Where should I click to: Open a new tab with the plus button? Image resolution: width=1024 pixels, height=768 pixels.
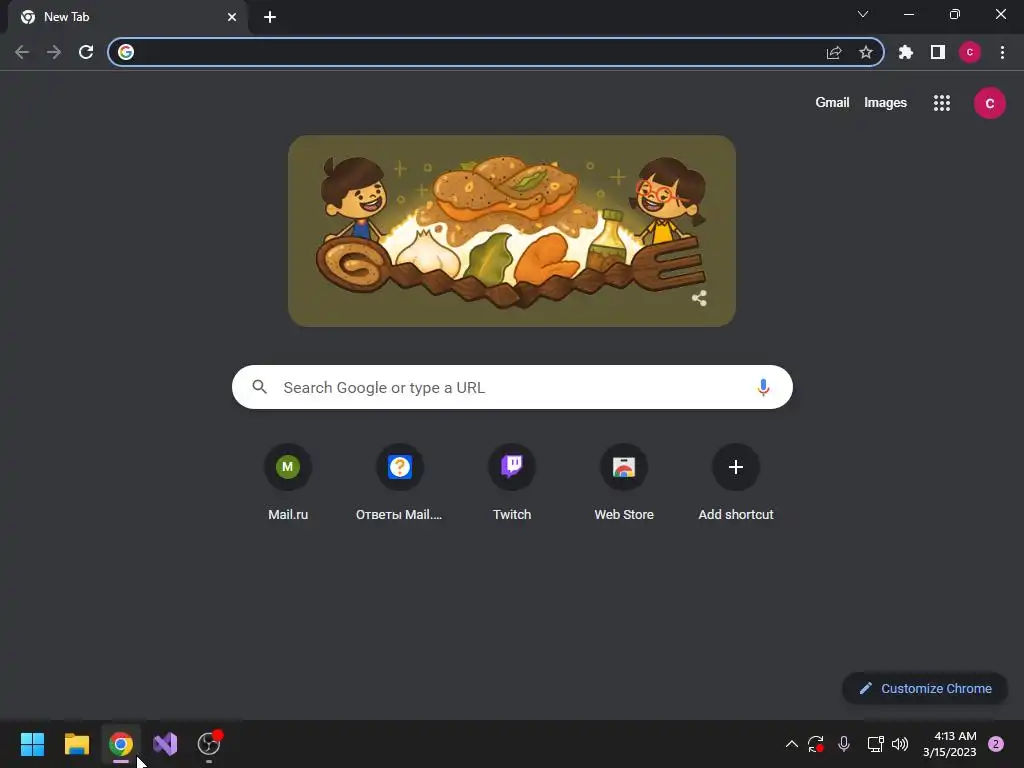[x=270, y=17]
